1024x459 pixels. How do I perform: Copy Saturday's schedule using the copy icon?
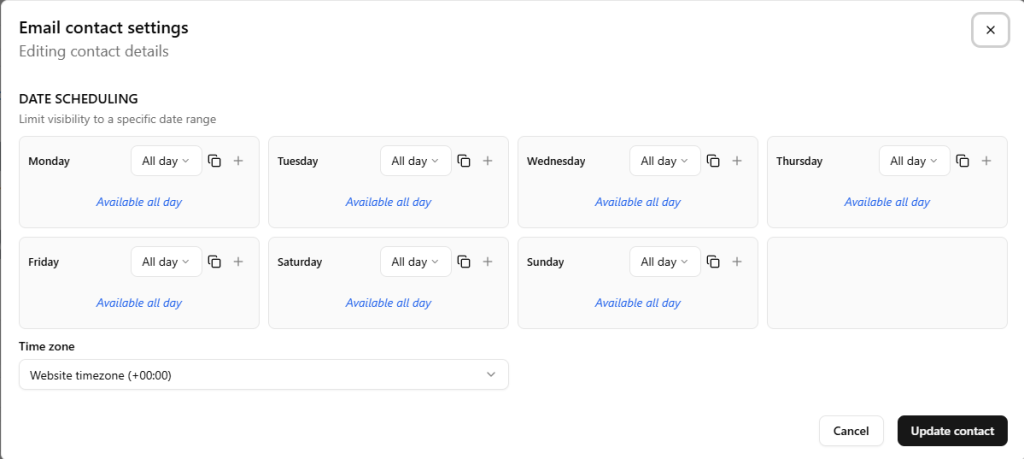click(463, 262)
